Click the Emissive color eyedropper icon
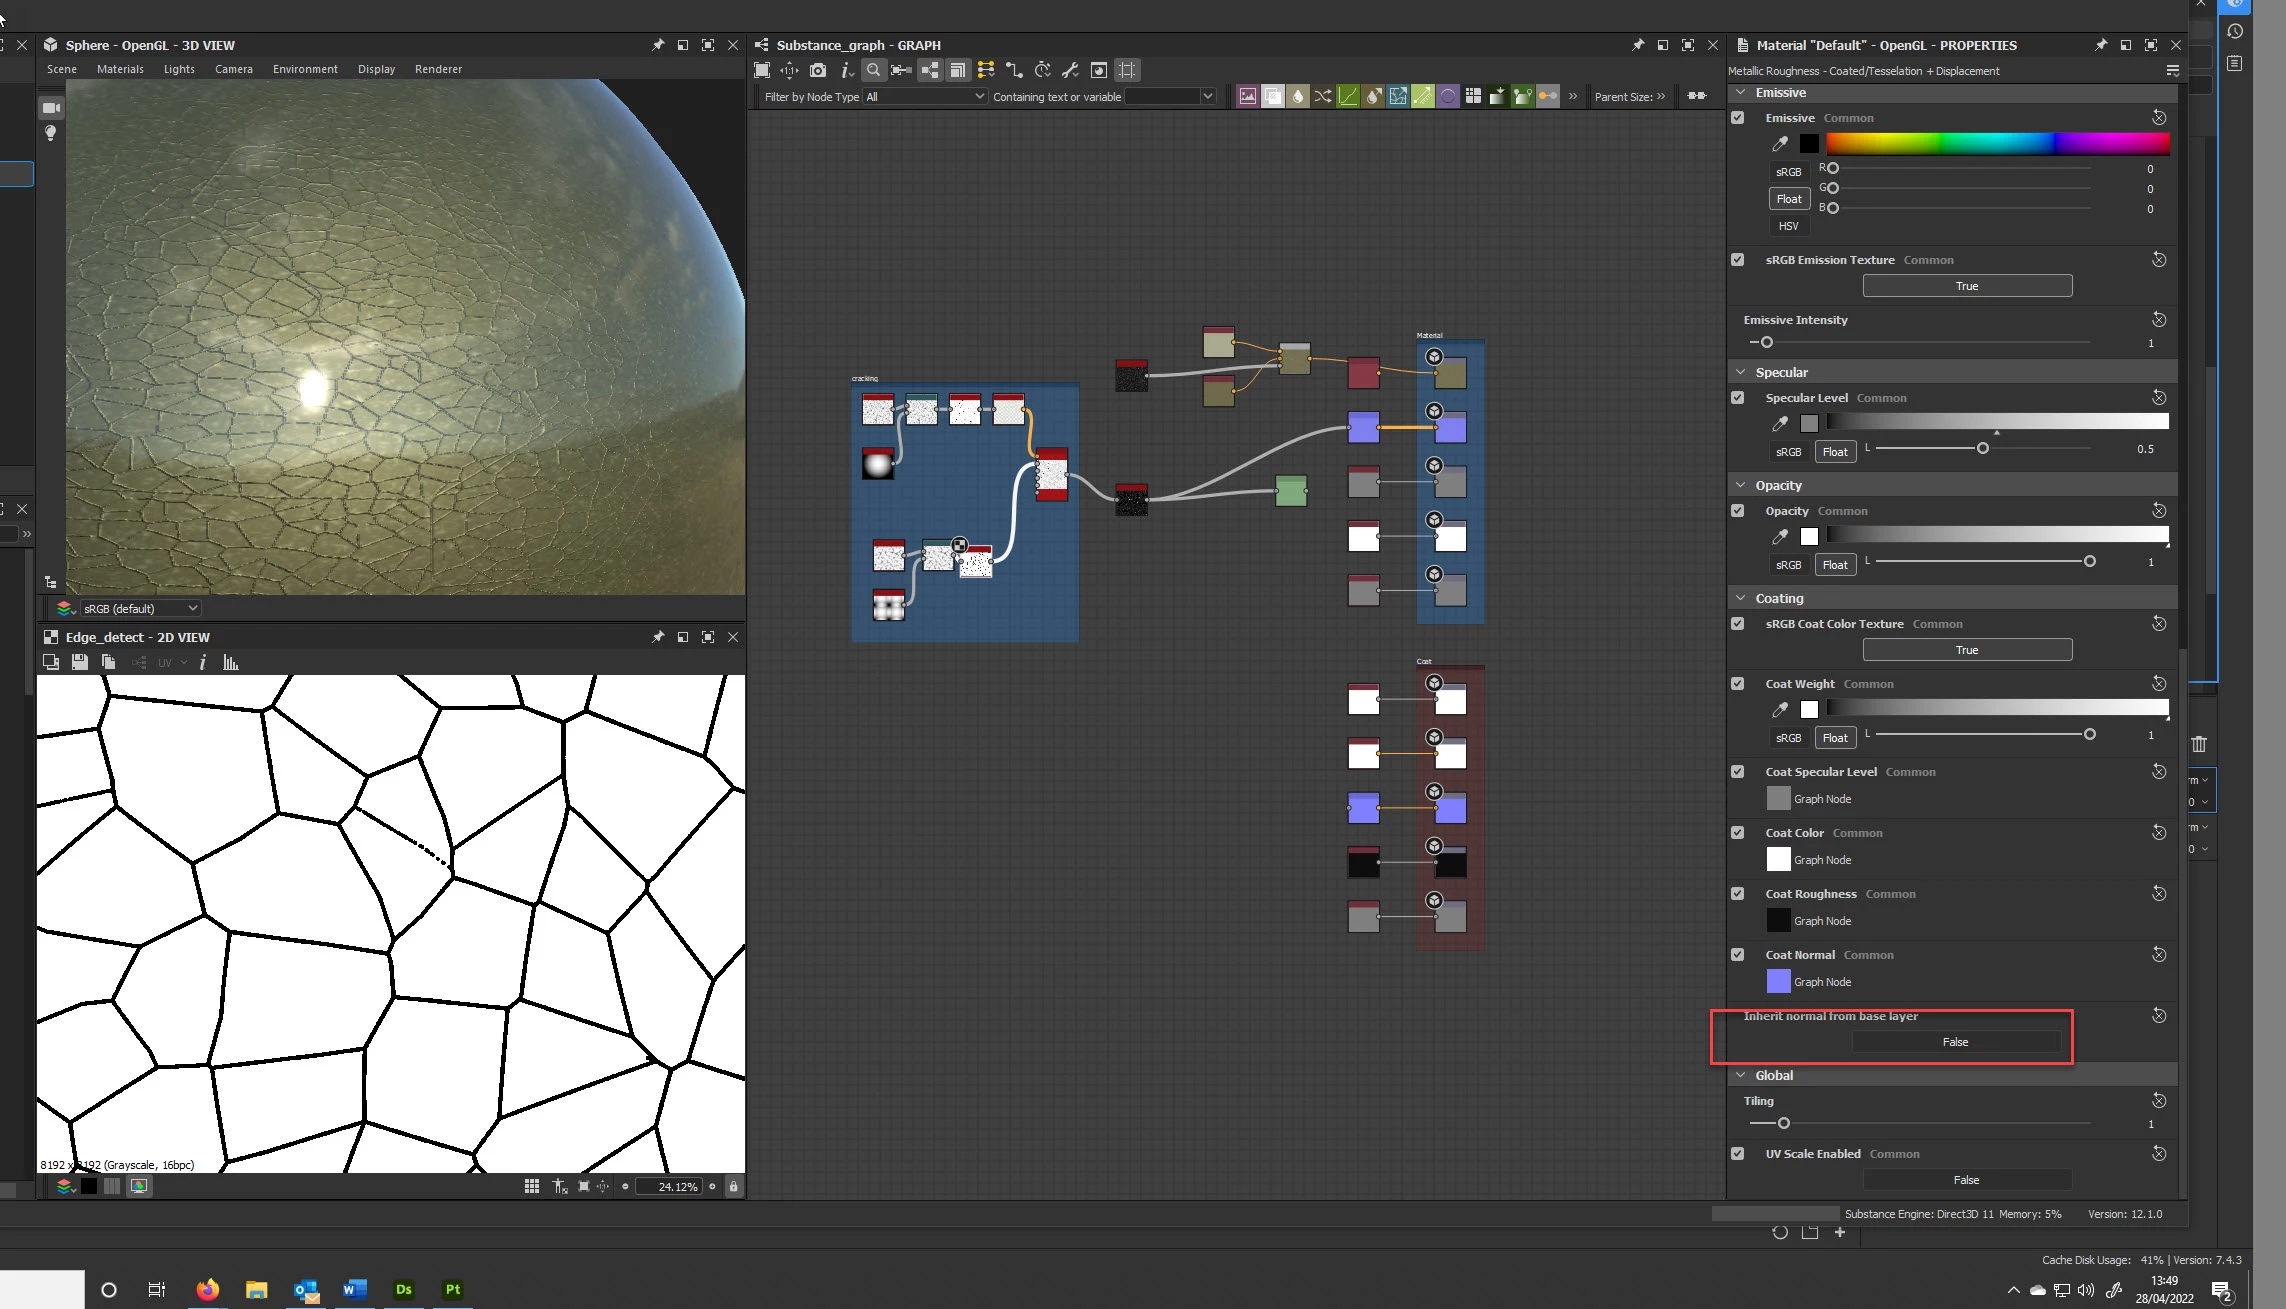This screenshot has height=1309, width=2286. click(1780, 144)
